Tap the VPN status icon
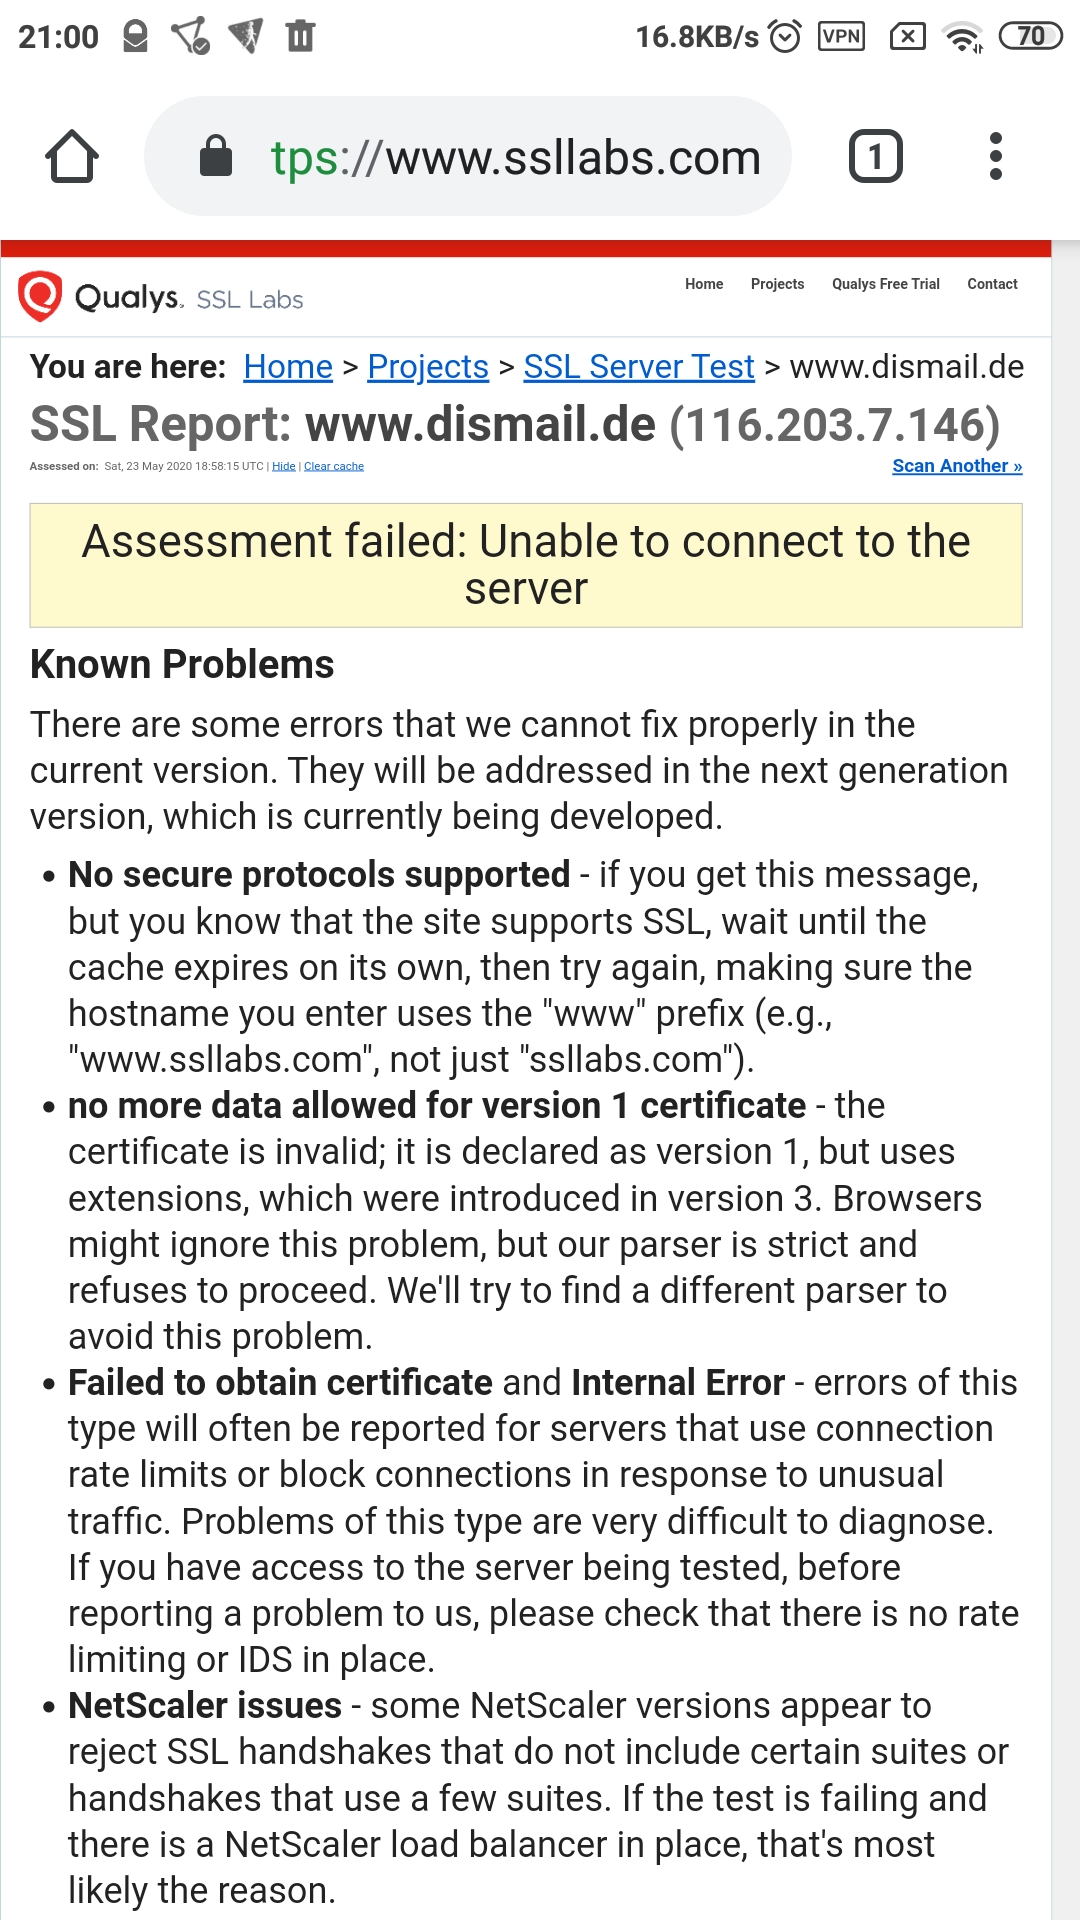 (x=843, y=36)
